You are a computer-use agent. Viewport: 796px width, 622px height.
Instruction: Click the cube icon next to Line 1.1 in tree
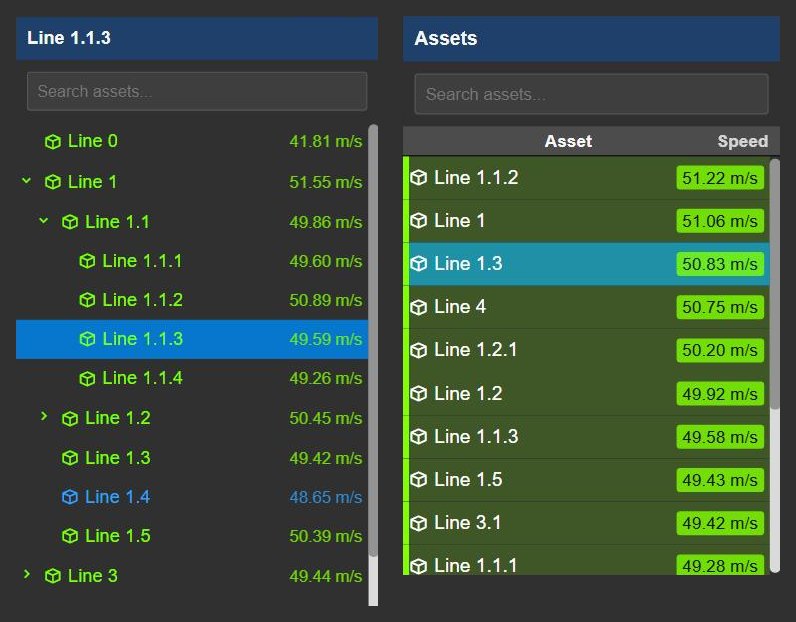pyautogui.click(x=70, y=222)
